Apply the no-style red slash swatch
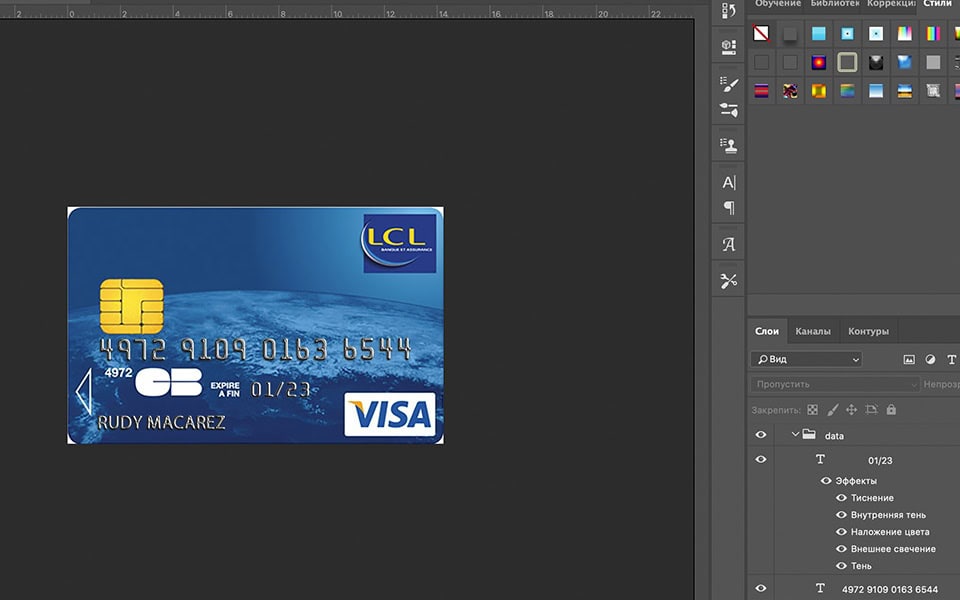960x600 pixels. click(761, 33)
